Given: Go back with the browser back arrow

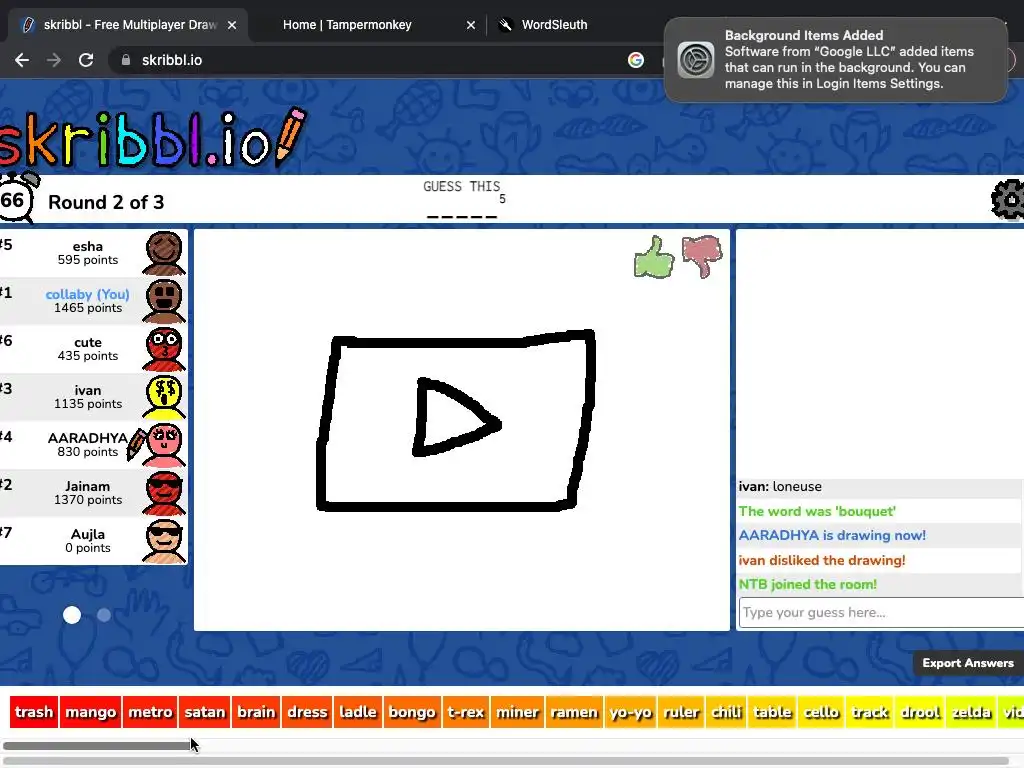Looking at the screenshot, I should click(22, 60).
